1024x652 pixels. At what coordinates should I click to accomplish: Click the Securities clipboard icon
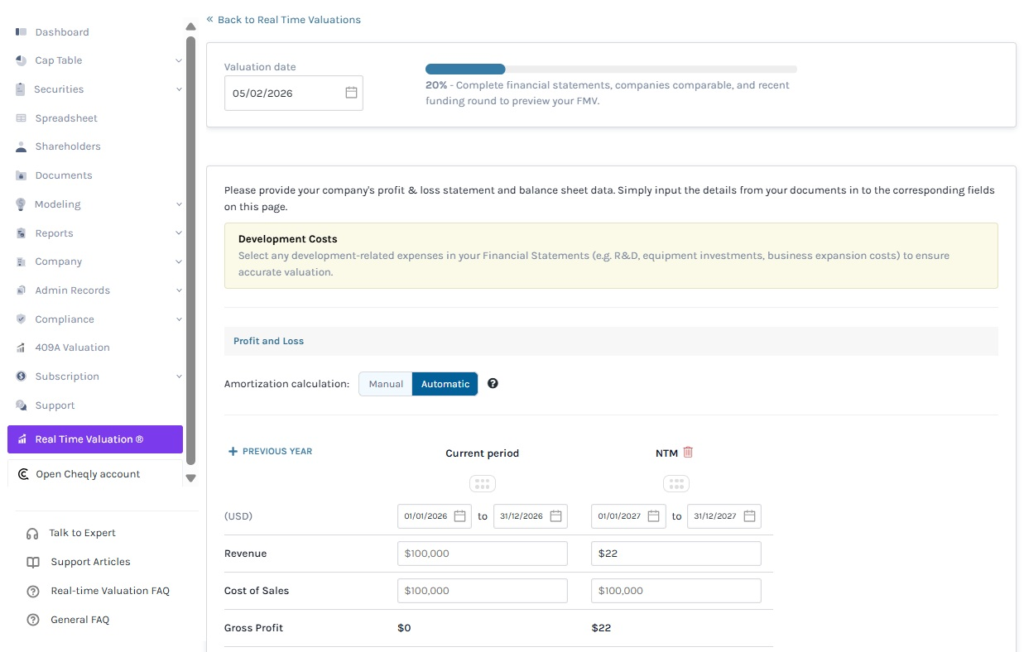pyautogui.click(x=21, y=89)
